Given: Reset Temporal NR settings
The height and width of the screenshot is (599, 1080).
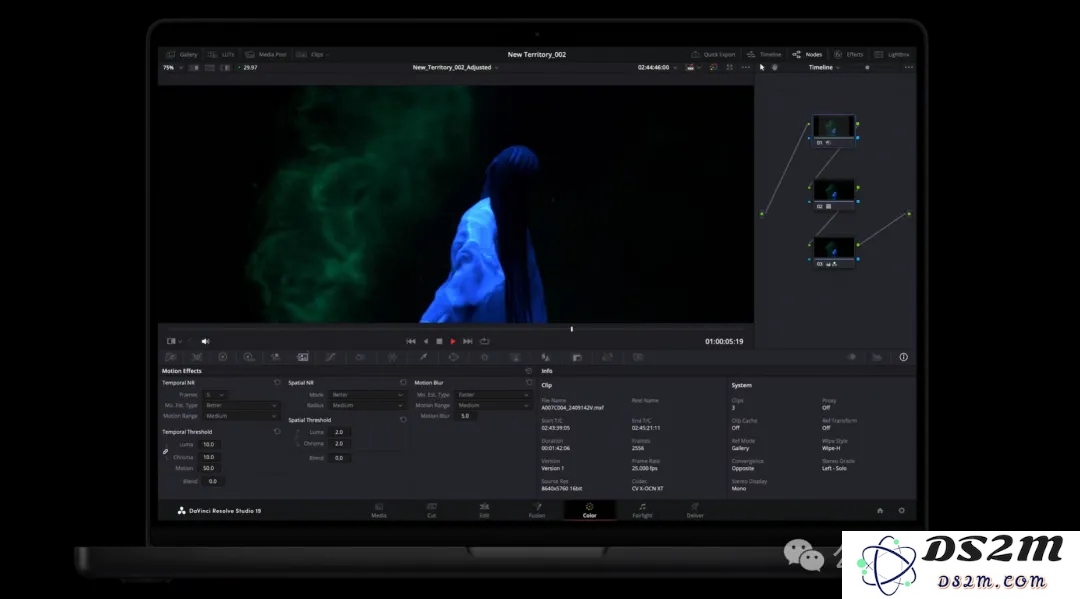Looking at the screenshot, I should click(277, 383).
